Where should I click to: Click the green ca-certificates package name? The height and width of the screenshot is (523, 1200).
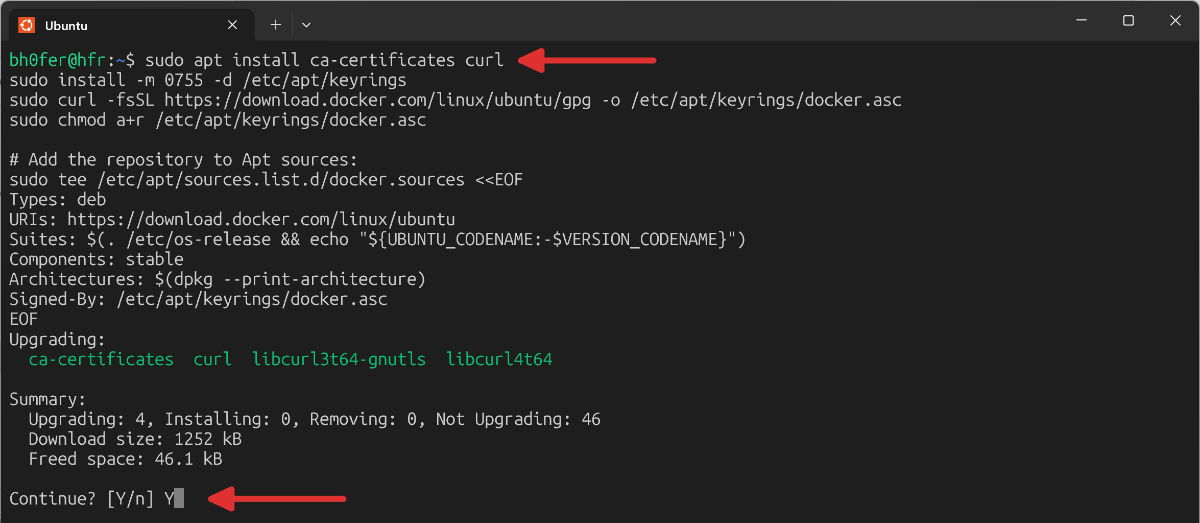tap(100, 359)
